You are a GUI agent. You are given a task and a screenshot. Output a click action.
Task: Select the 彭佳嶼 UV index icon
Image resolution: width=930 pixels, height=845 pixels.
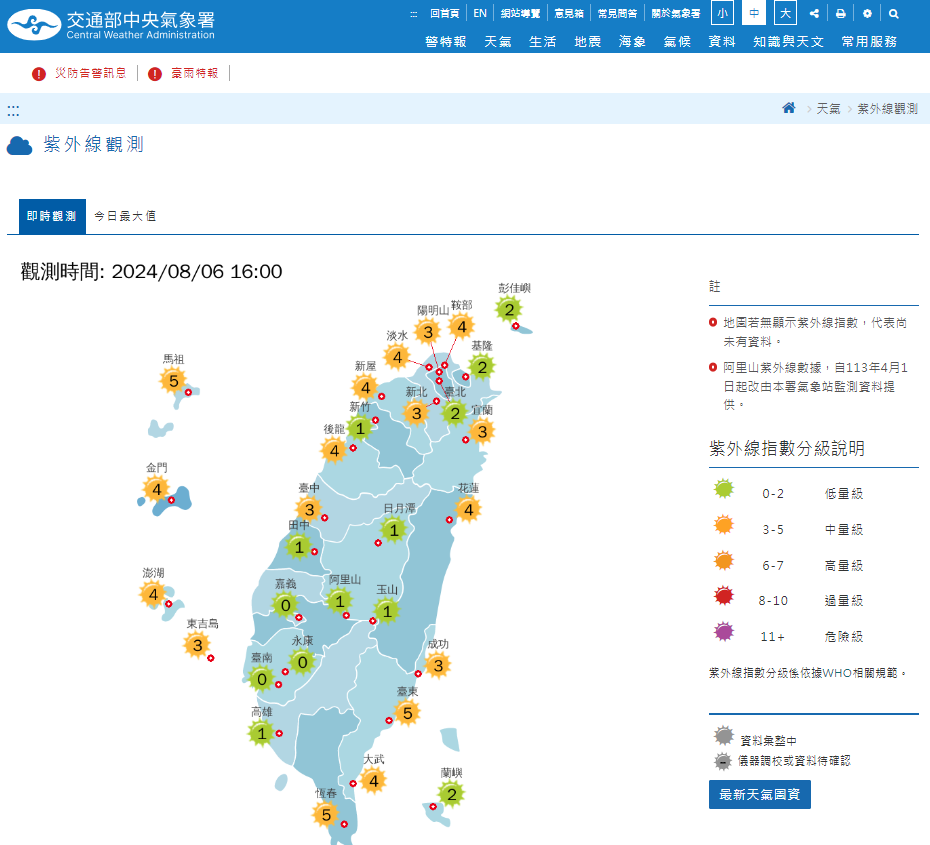coord(509,309)
